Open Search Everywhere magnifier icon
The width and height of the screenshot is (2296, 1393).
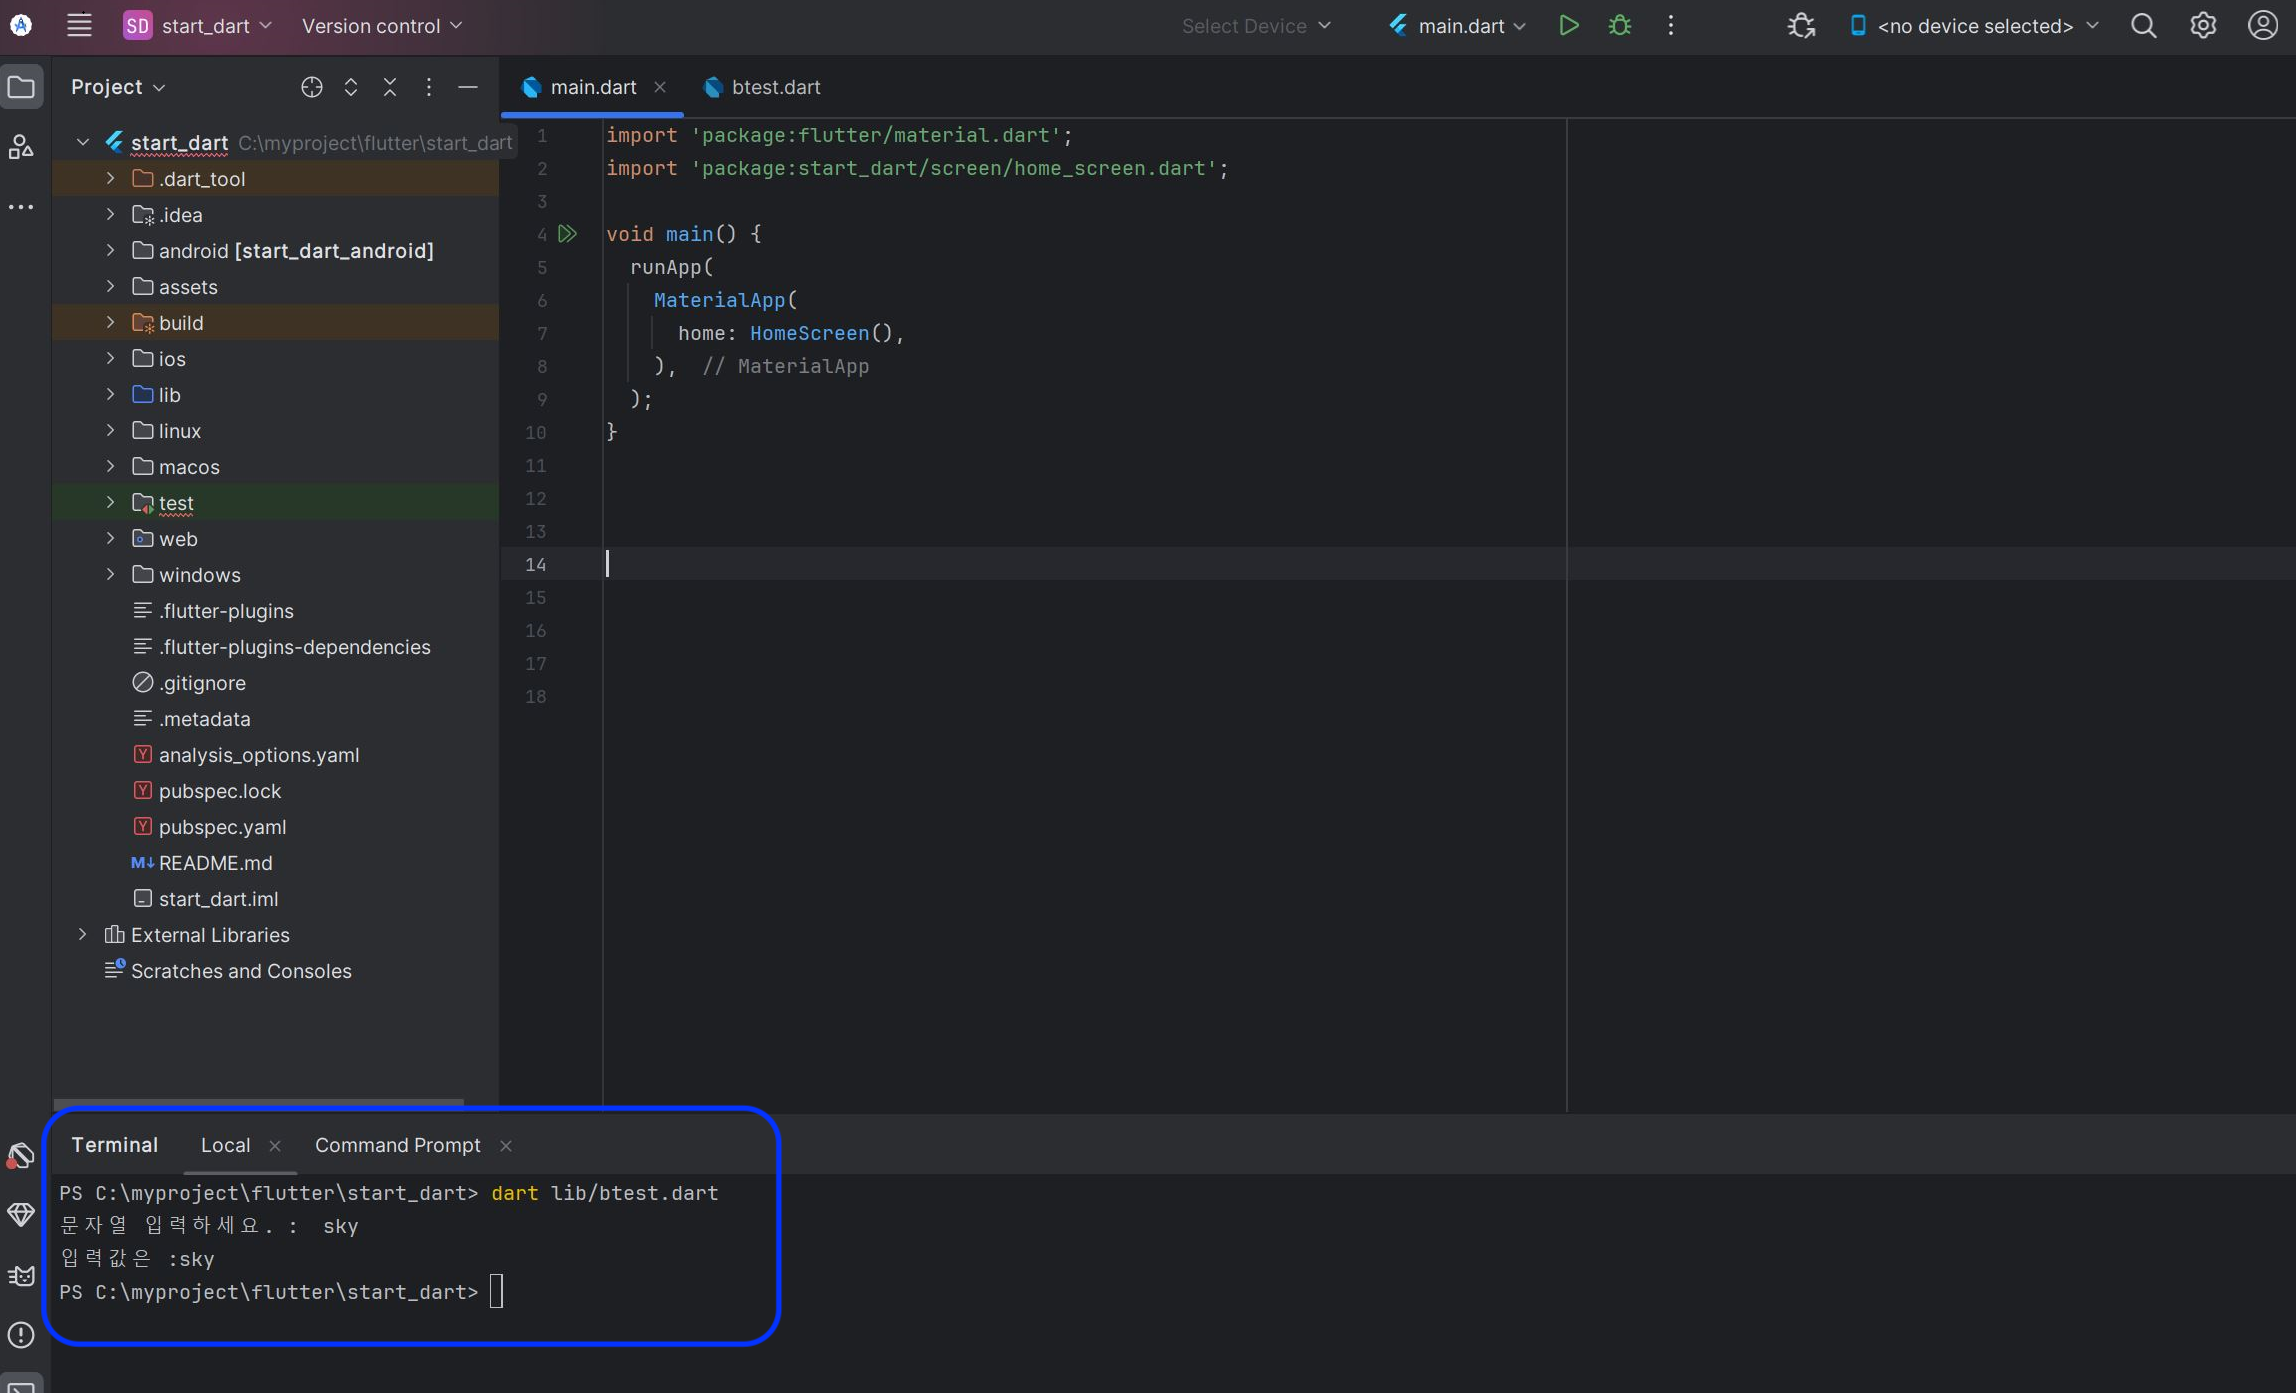click(2143, 26)
